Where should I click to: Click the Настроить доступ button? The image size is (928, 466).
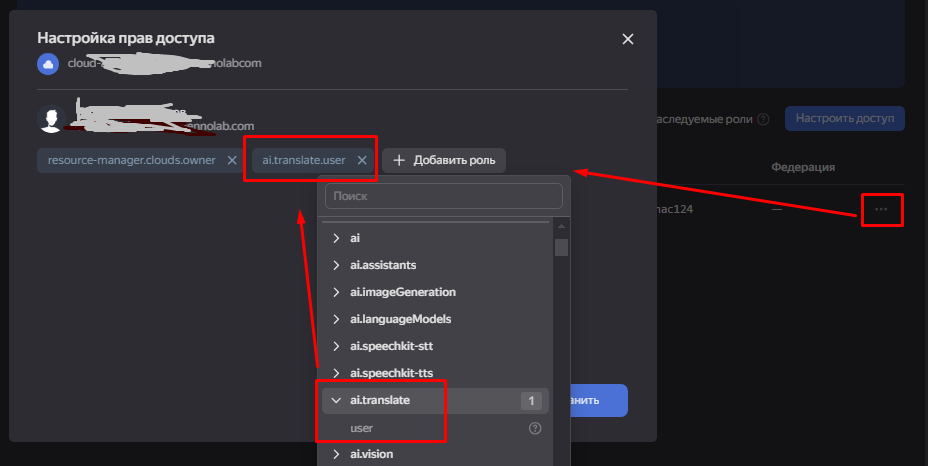coord(844,119)
